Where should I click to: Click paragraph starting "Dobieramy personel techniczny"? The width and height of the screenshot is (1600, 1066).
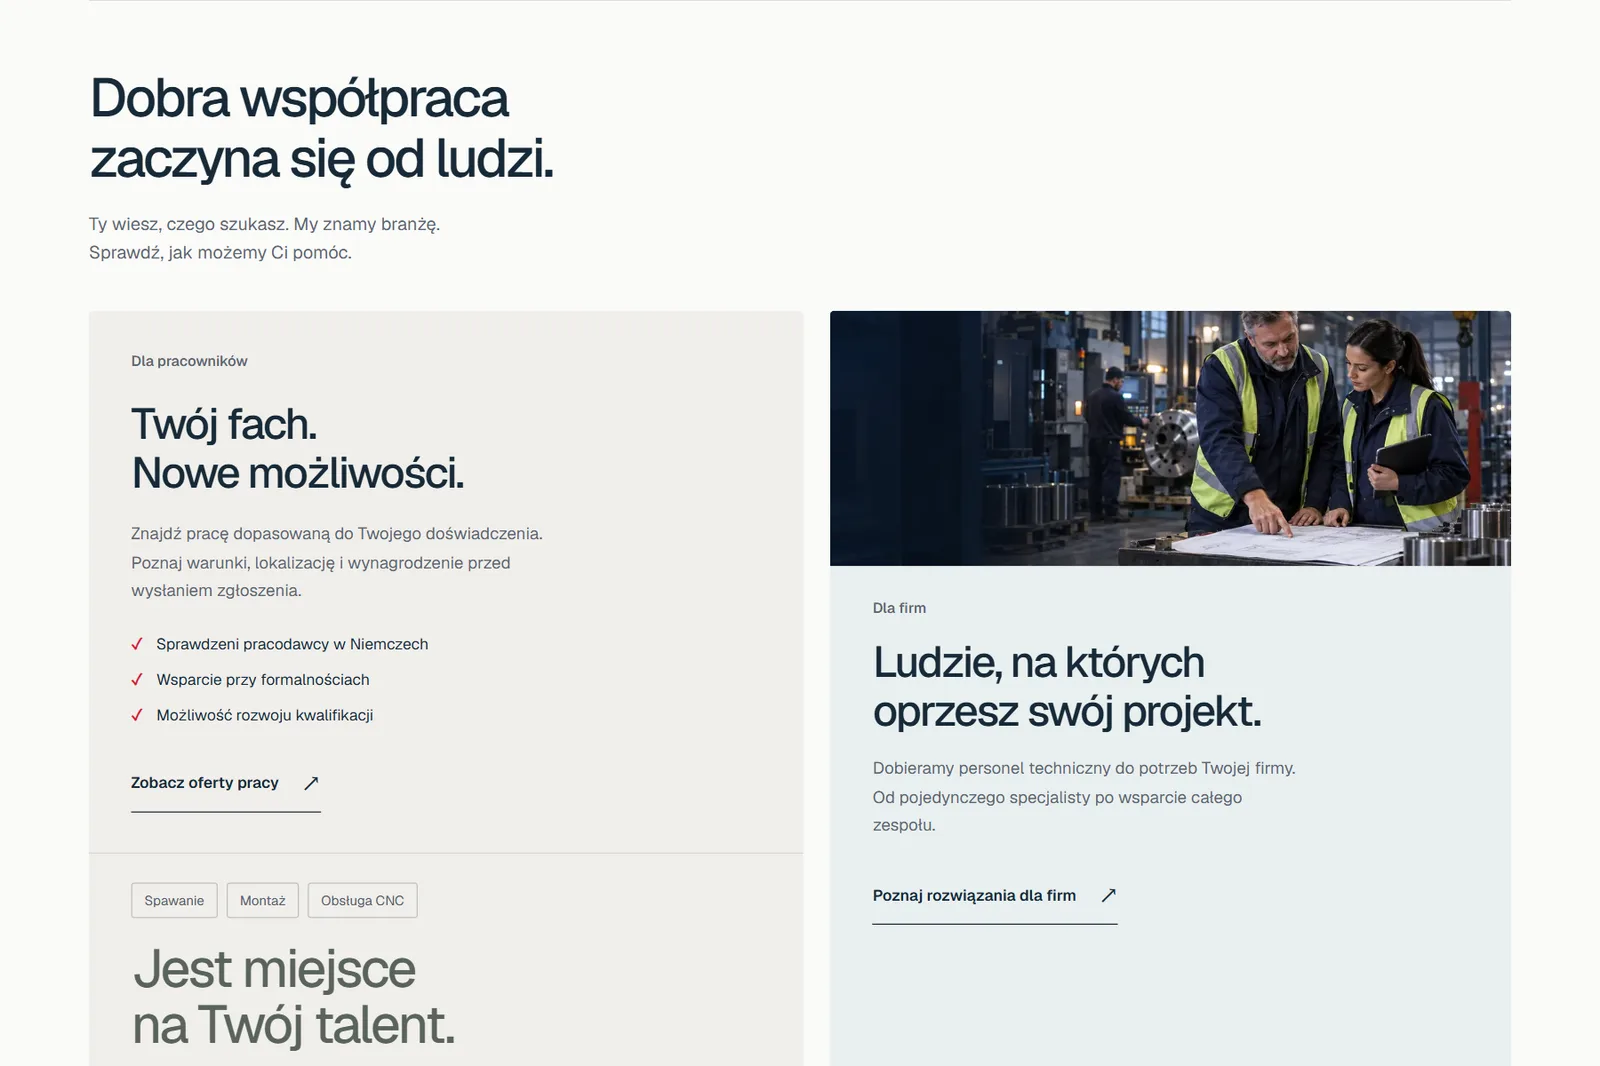click(1084, 797)
